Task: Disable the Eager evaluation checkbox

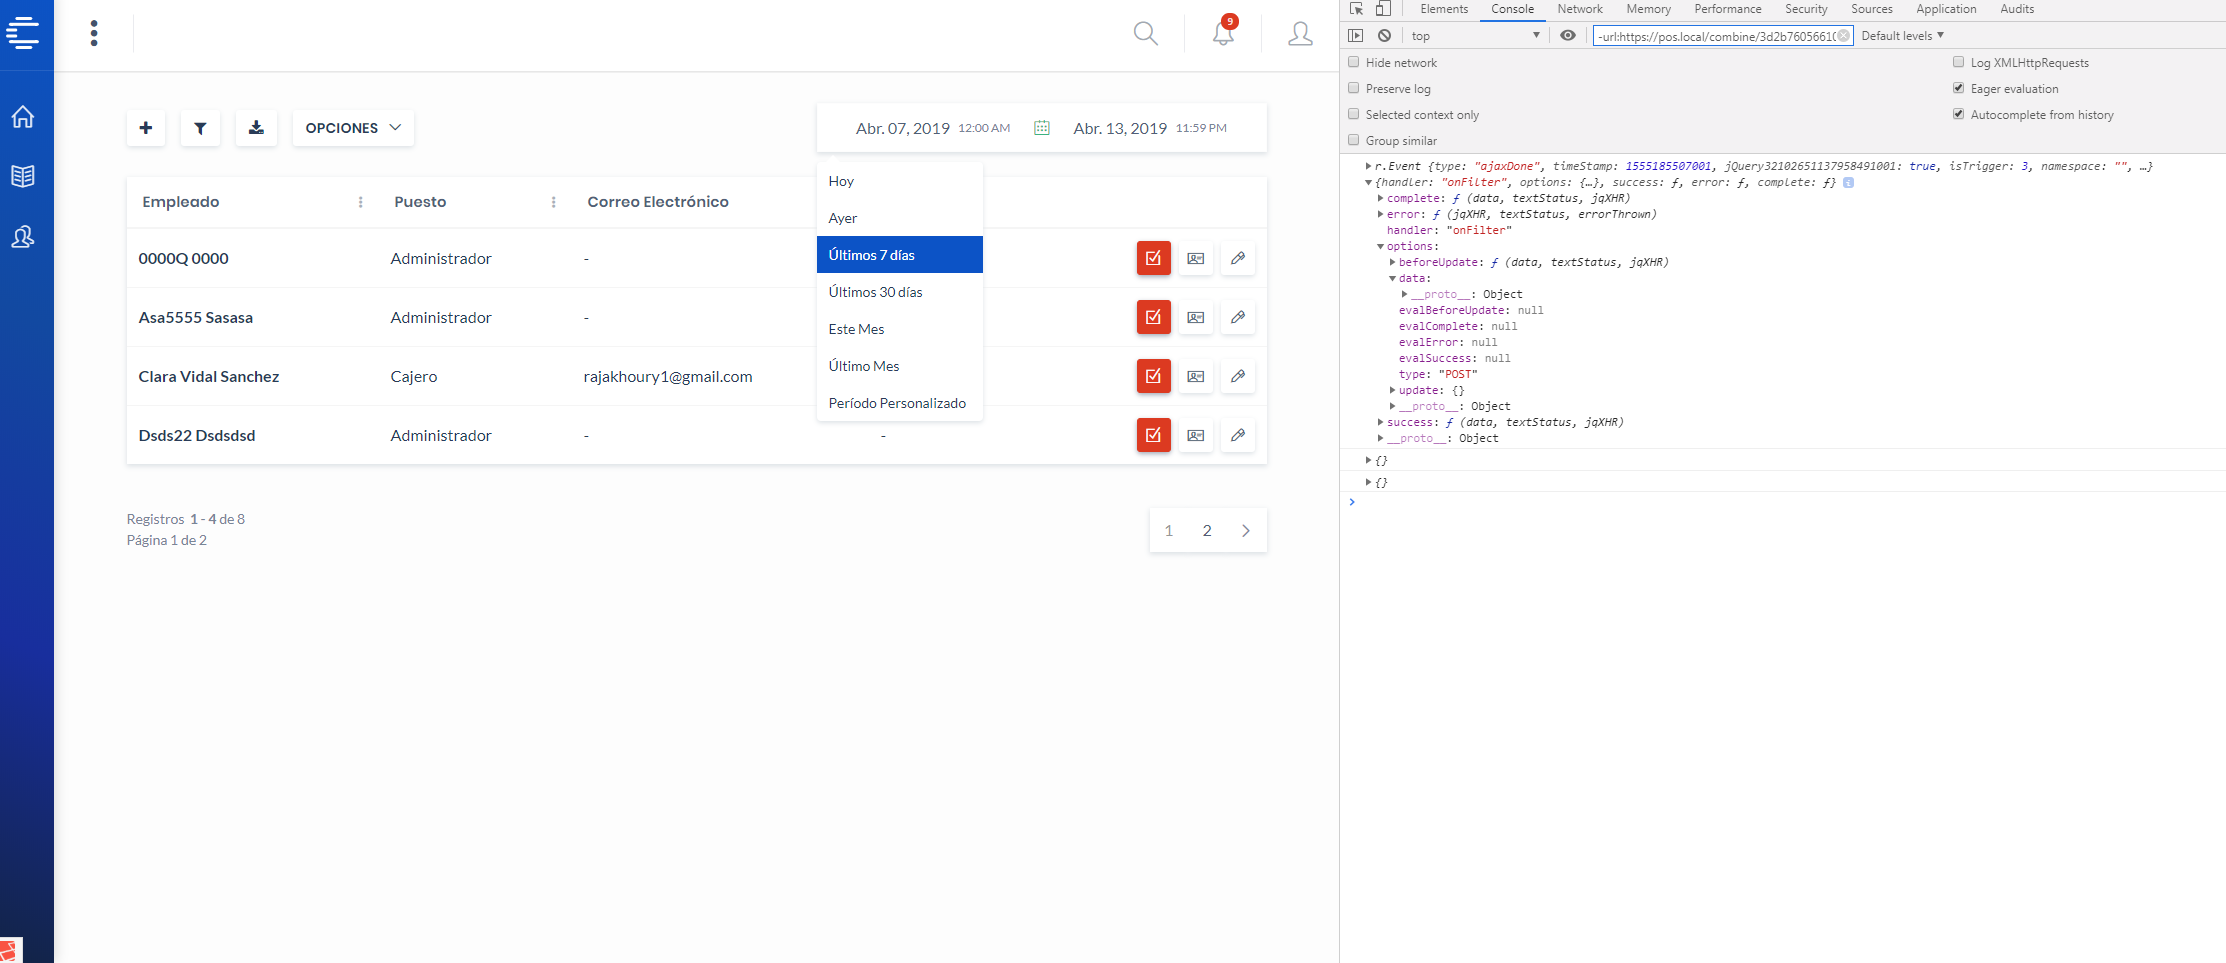Action: (1959, 88)
